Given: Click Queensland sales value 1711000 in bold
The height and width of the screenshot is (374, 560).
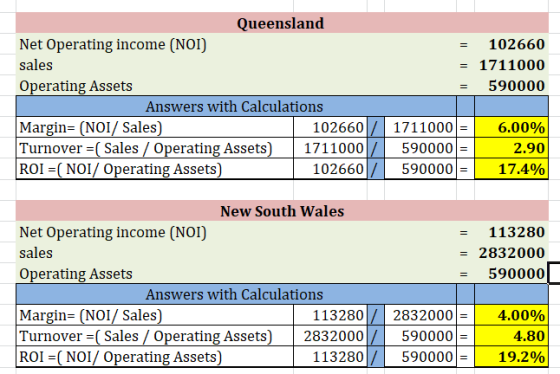Looking at the screenshot, I should [x=512, y=65].
